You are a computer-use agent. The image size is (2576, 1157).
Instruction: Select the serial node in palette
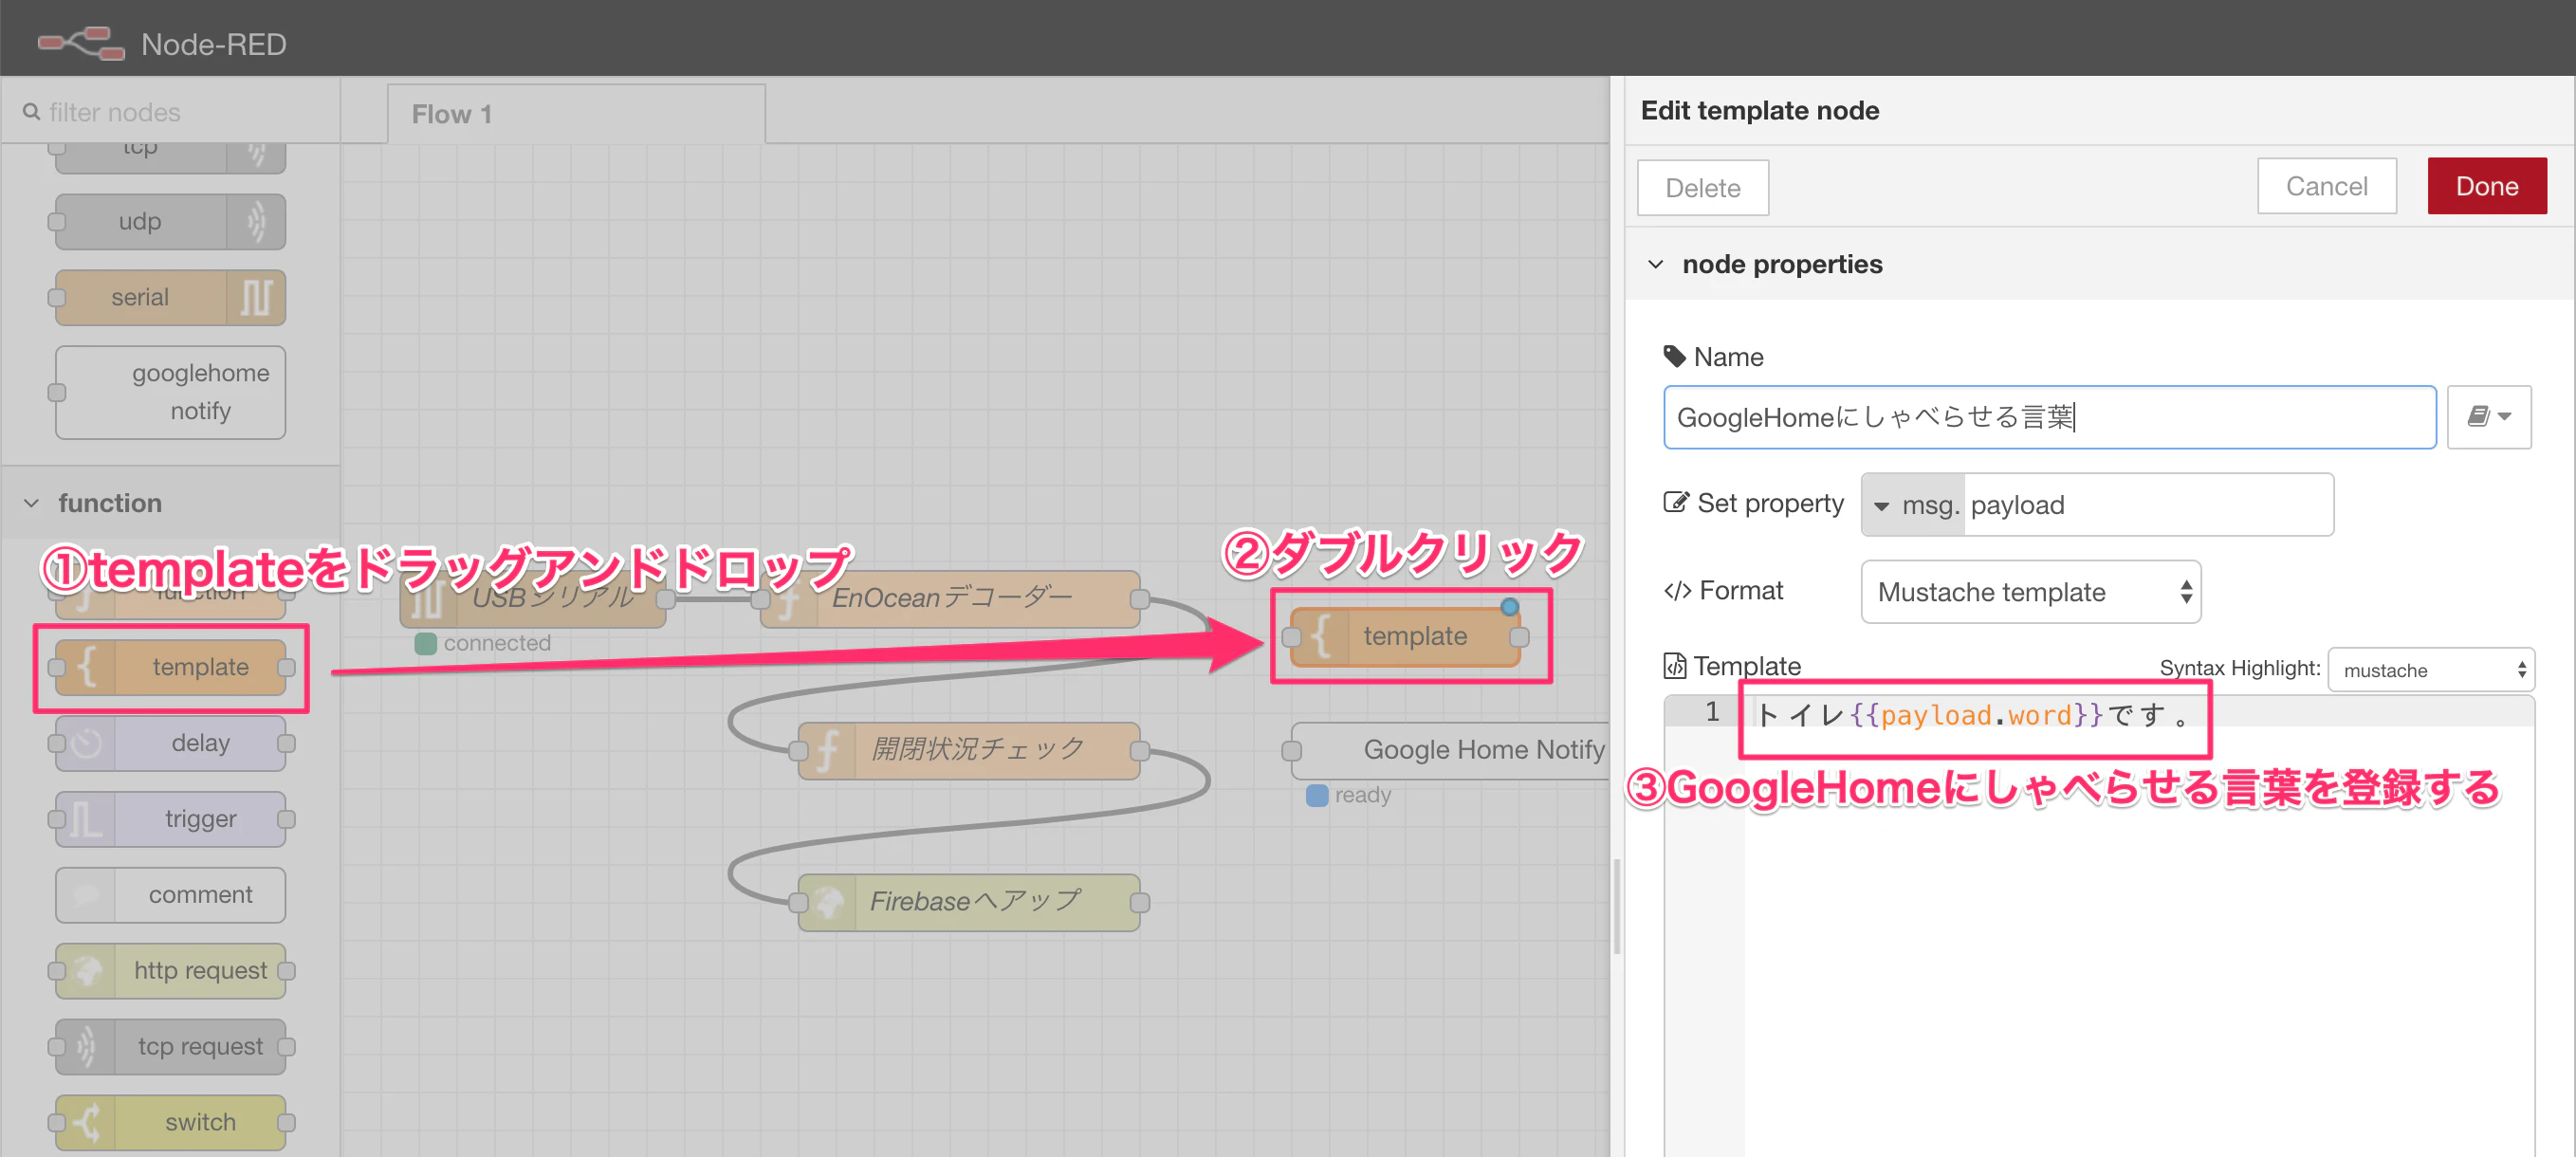tap(170, 297)
